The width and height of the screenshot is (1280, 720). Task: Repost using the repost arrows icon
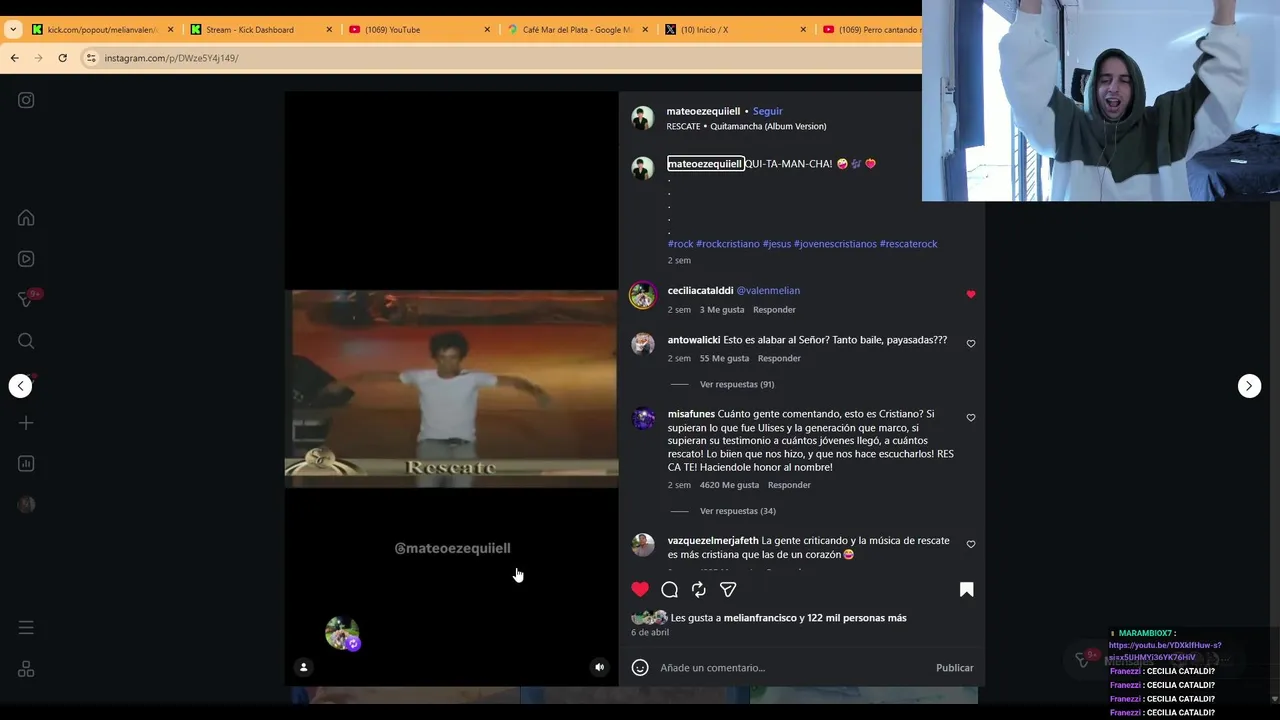699,590
